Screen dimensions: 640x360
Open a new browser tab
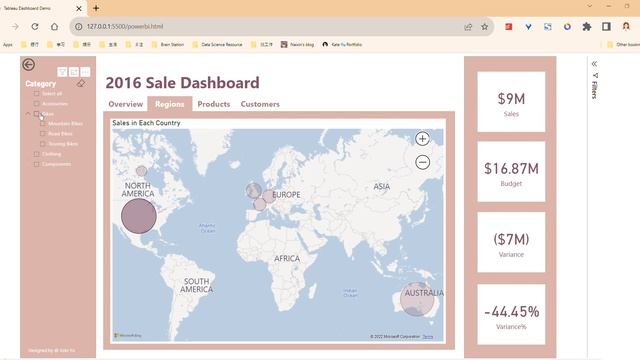(96, 8)
